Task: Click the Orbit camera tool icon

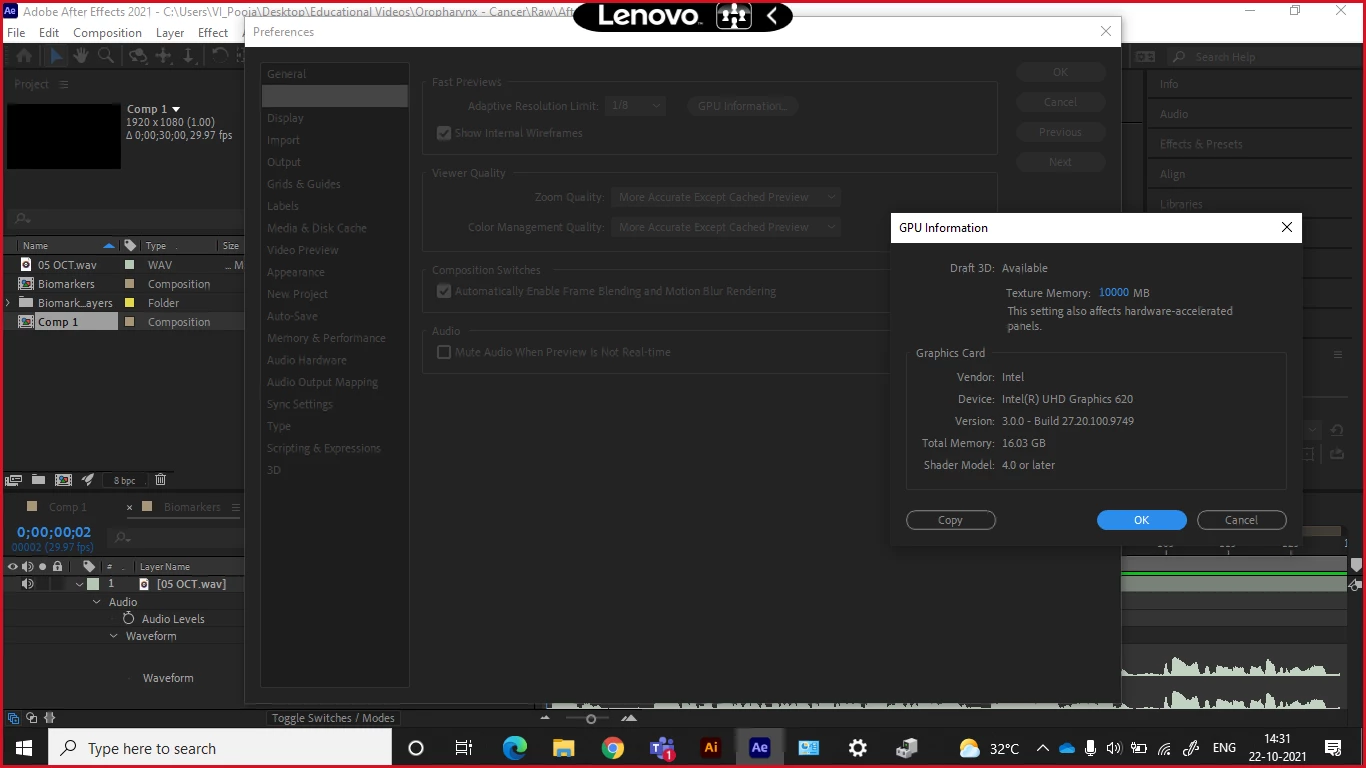Action: pyautogui.click(x=139, y=57)
